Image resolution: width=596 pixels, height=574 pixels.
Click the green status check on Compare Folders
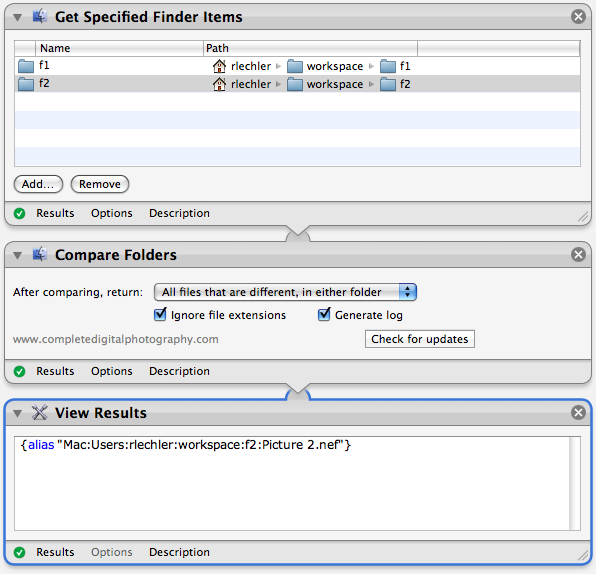coord(19,371)
